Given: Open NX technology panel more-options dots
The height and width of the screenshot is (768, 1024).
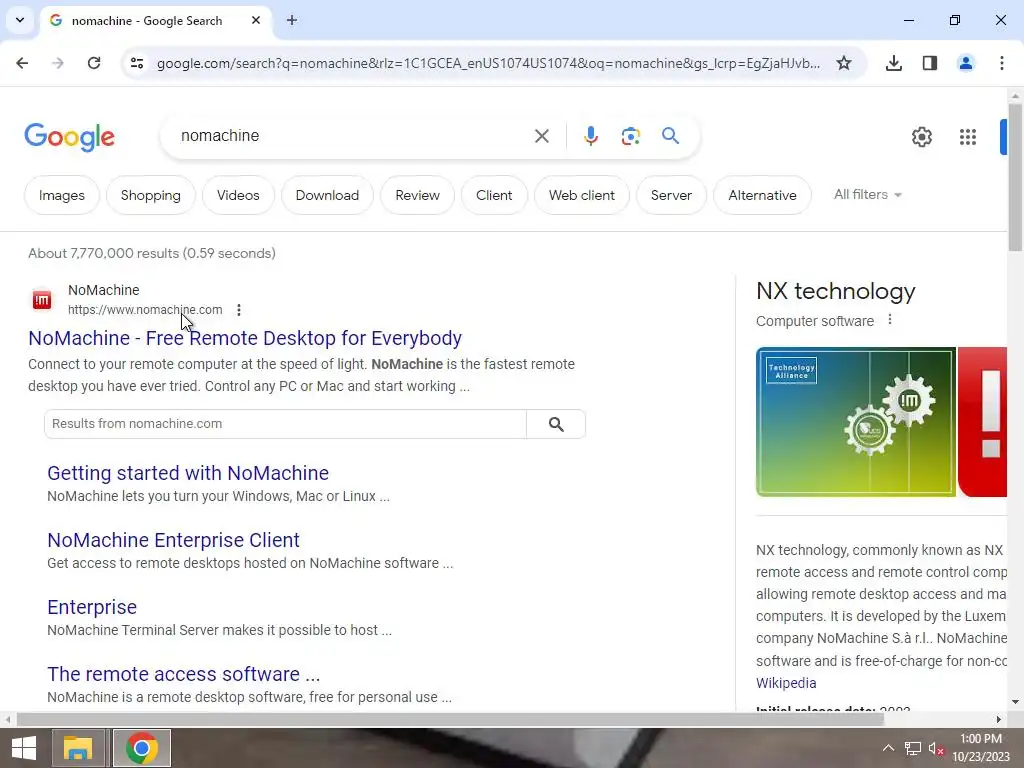Looking at the screenshot, I should (889, 320).
